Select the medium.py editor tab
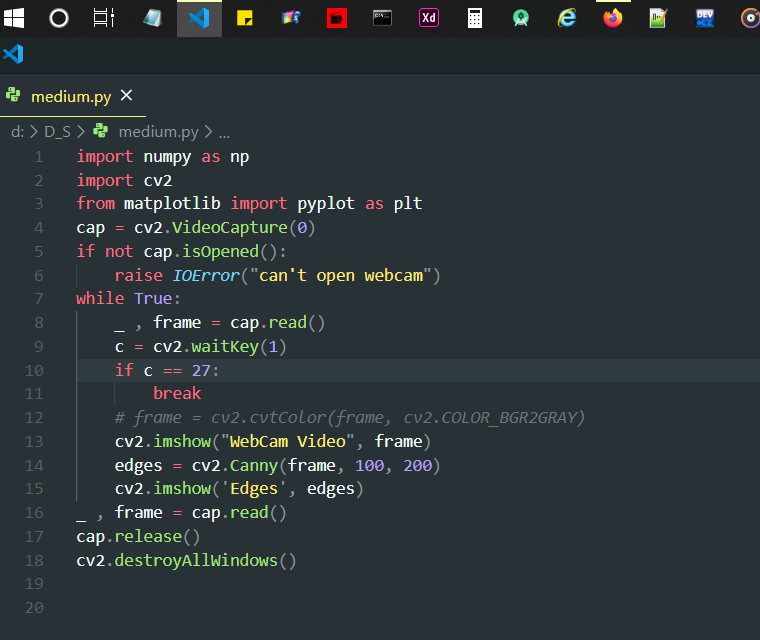 (73, 96)
